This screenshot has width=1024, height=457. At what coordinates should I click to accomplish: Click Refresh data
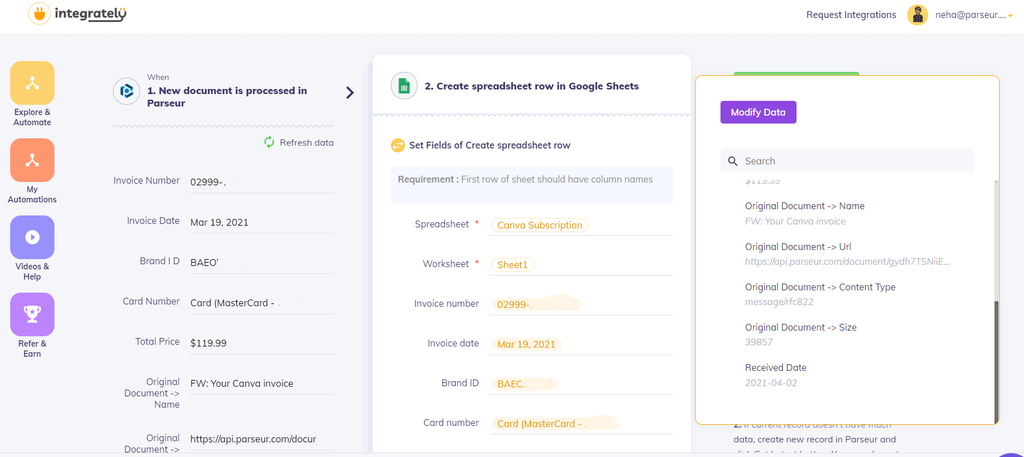[298, 142]
